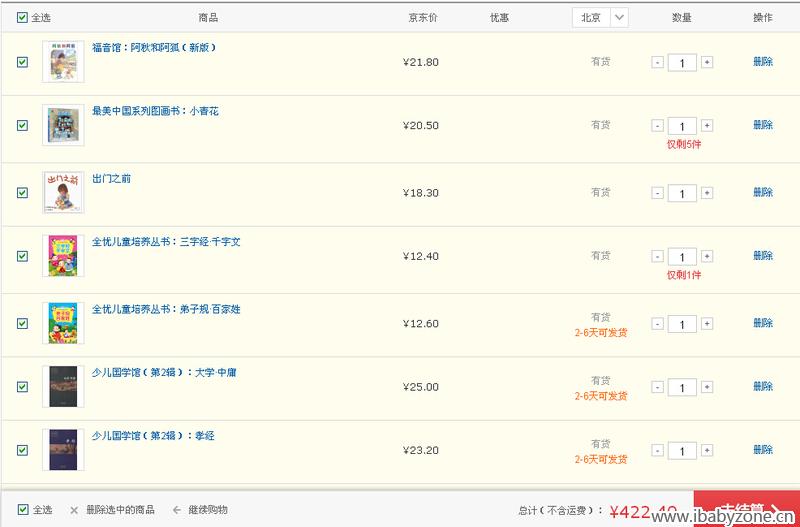This screenshot has width=800, height=527.
Task: Open the 北京 region dropdown
Action: [600, 17]
